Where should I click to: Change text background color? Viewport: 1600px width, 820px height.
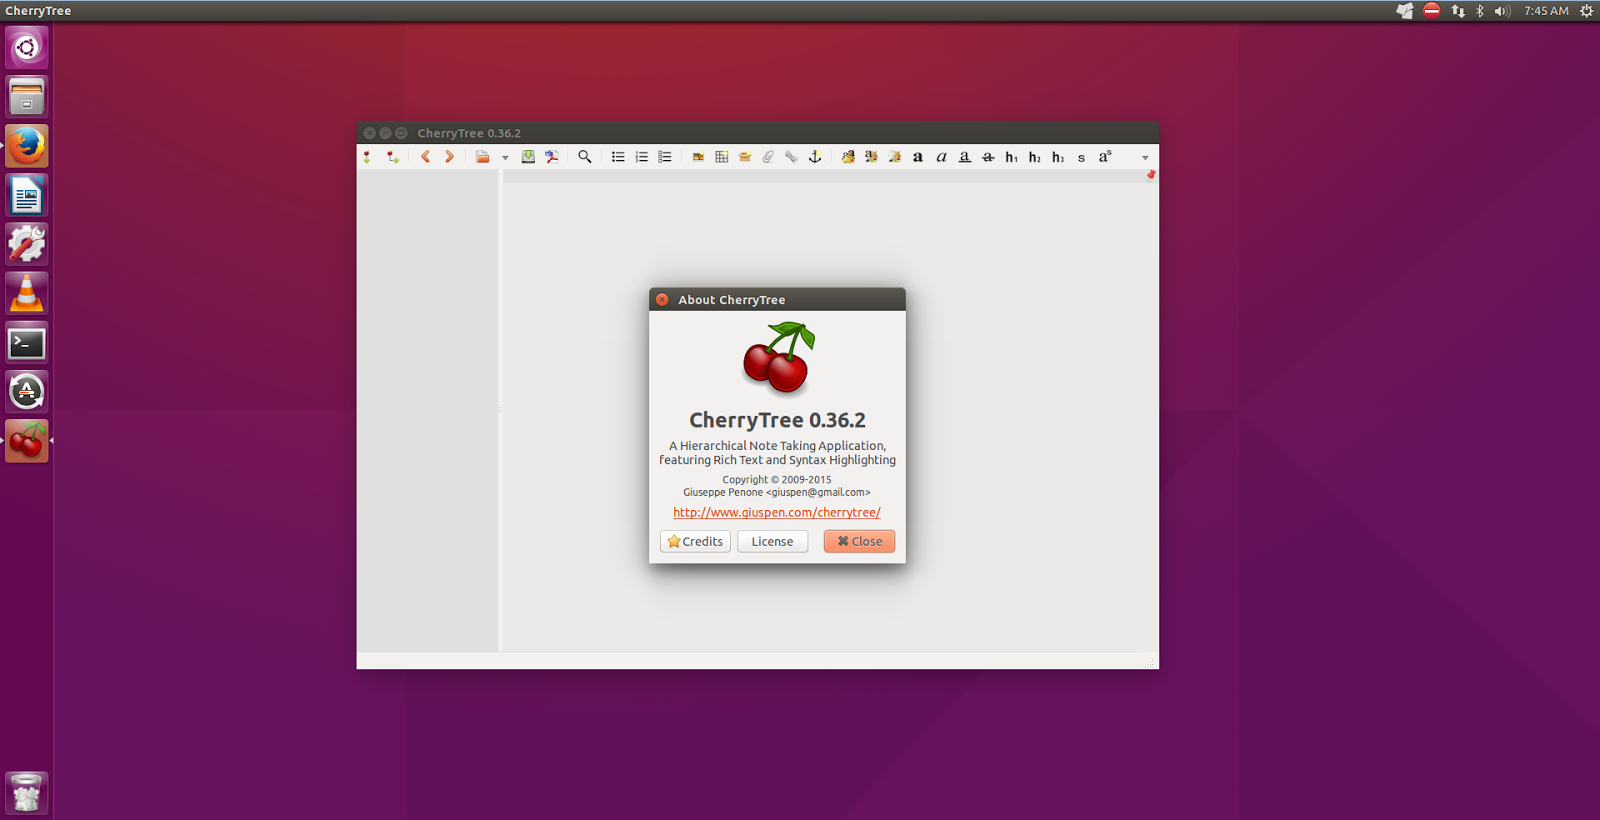point(895,157)
